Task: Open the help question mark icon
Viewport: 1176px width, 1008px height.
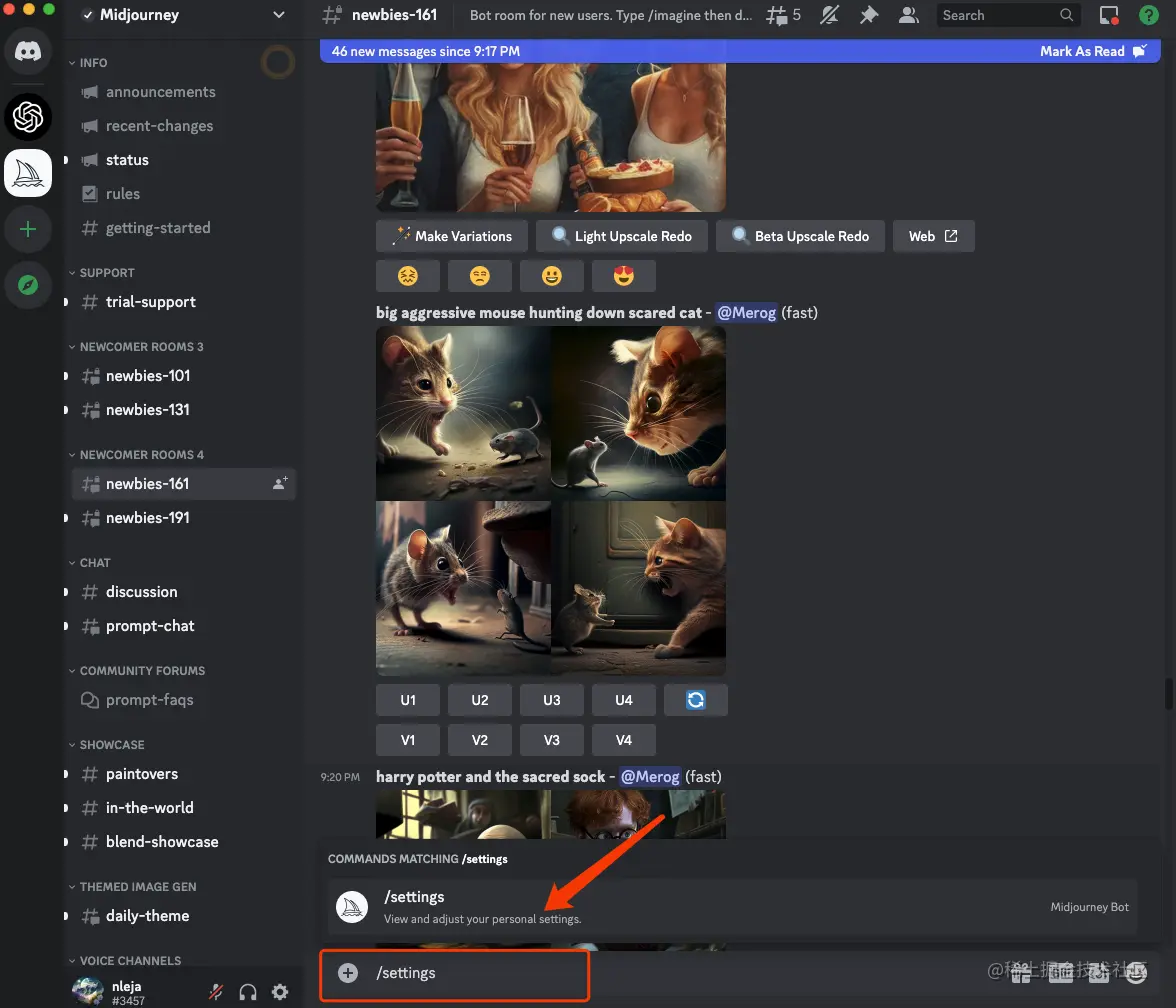Action: coord(1148,15)
